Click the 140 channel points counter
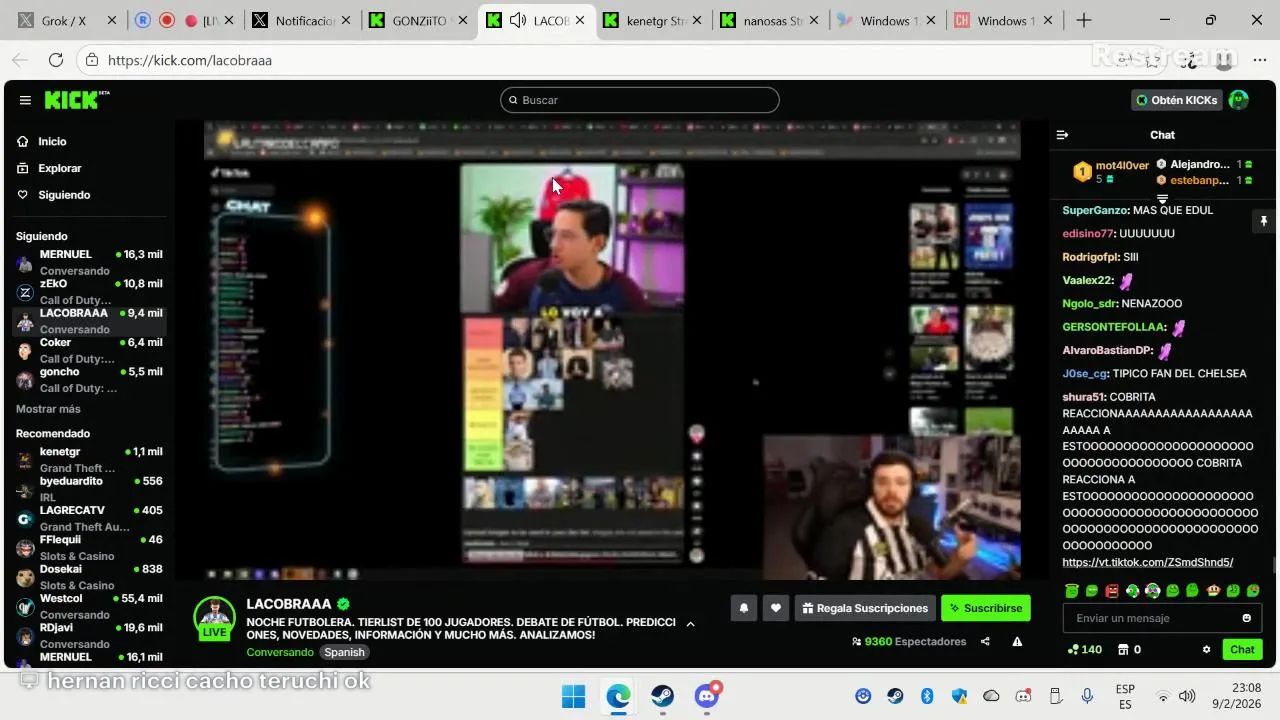This screenshot has height=720, width=1280. [1084, 649]
